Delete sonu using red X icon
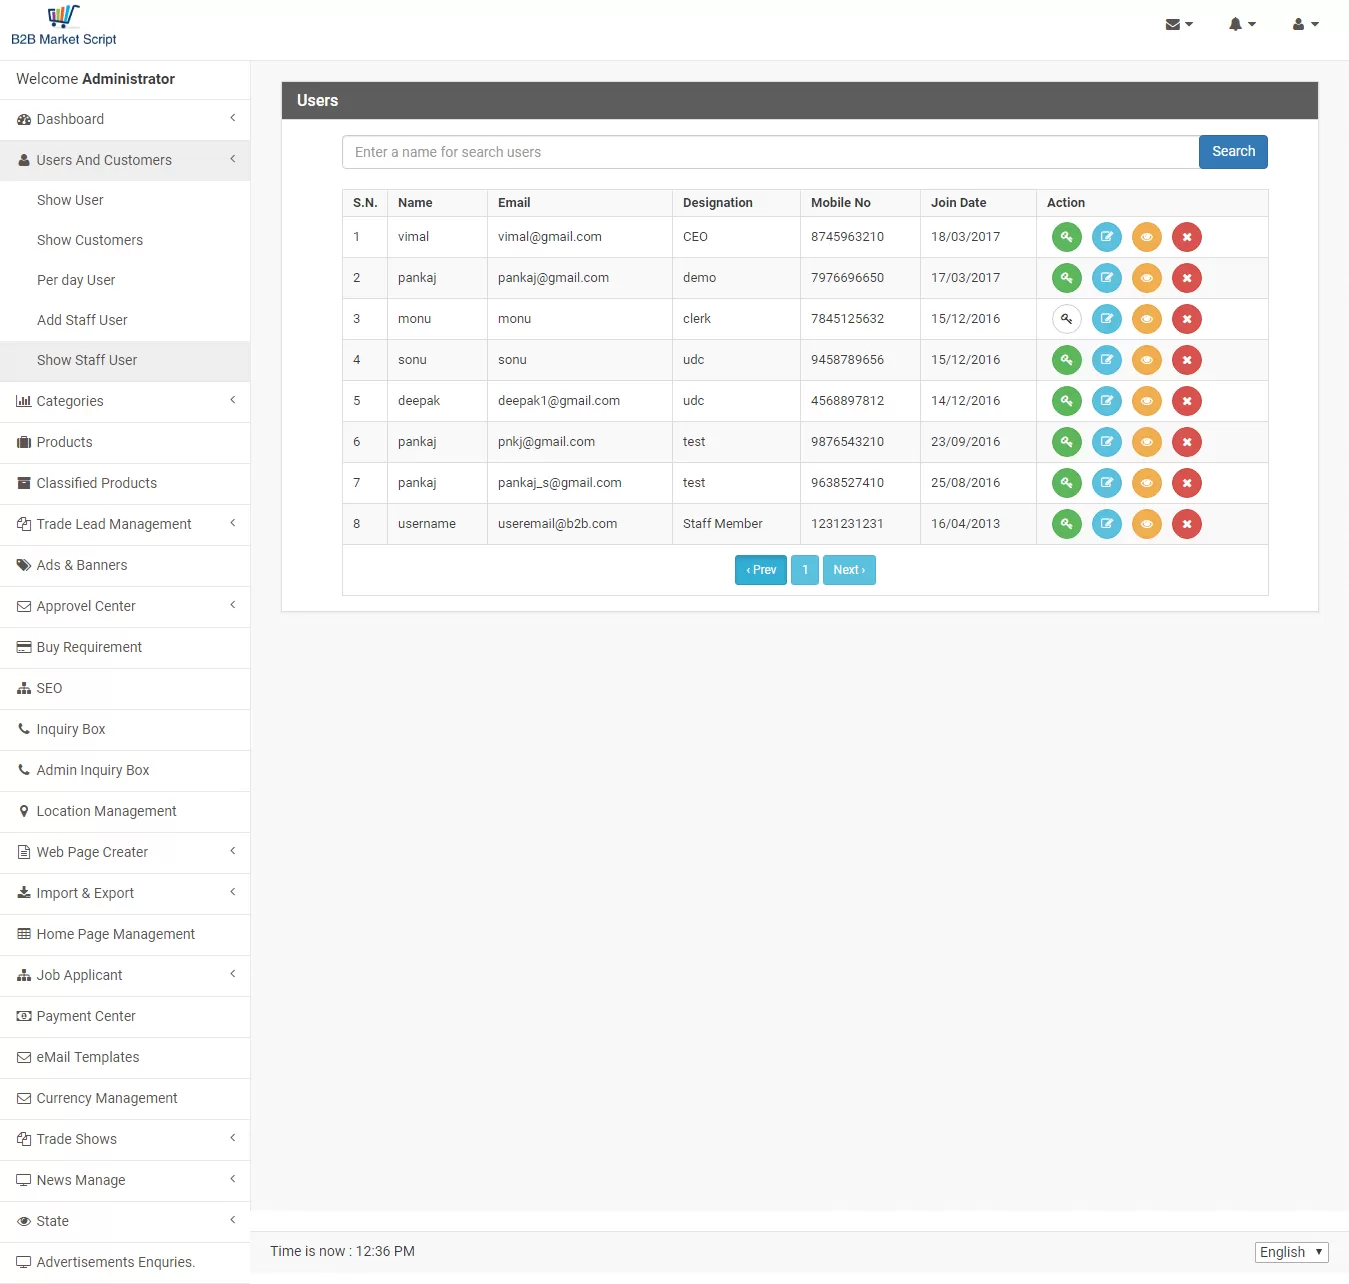1349x1284 pixels. (x=1187, y=360)
